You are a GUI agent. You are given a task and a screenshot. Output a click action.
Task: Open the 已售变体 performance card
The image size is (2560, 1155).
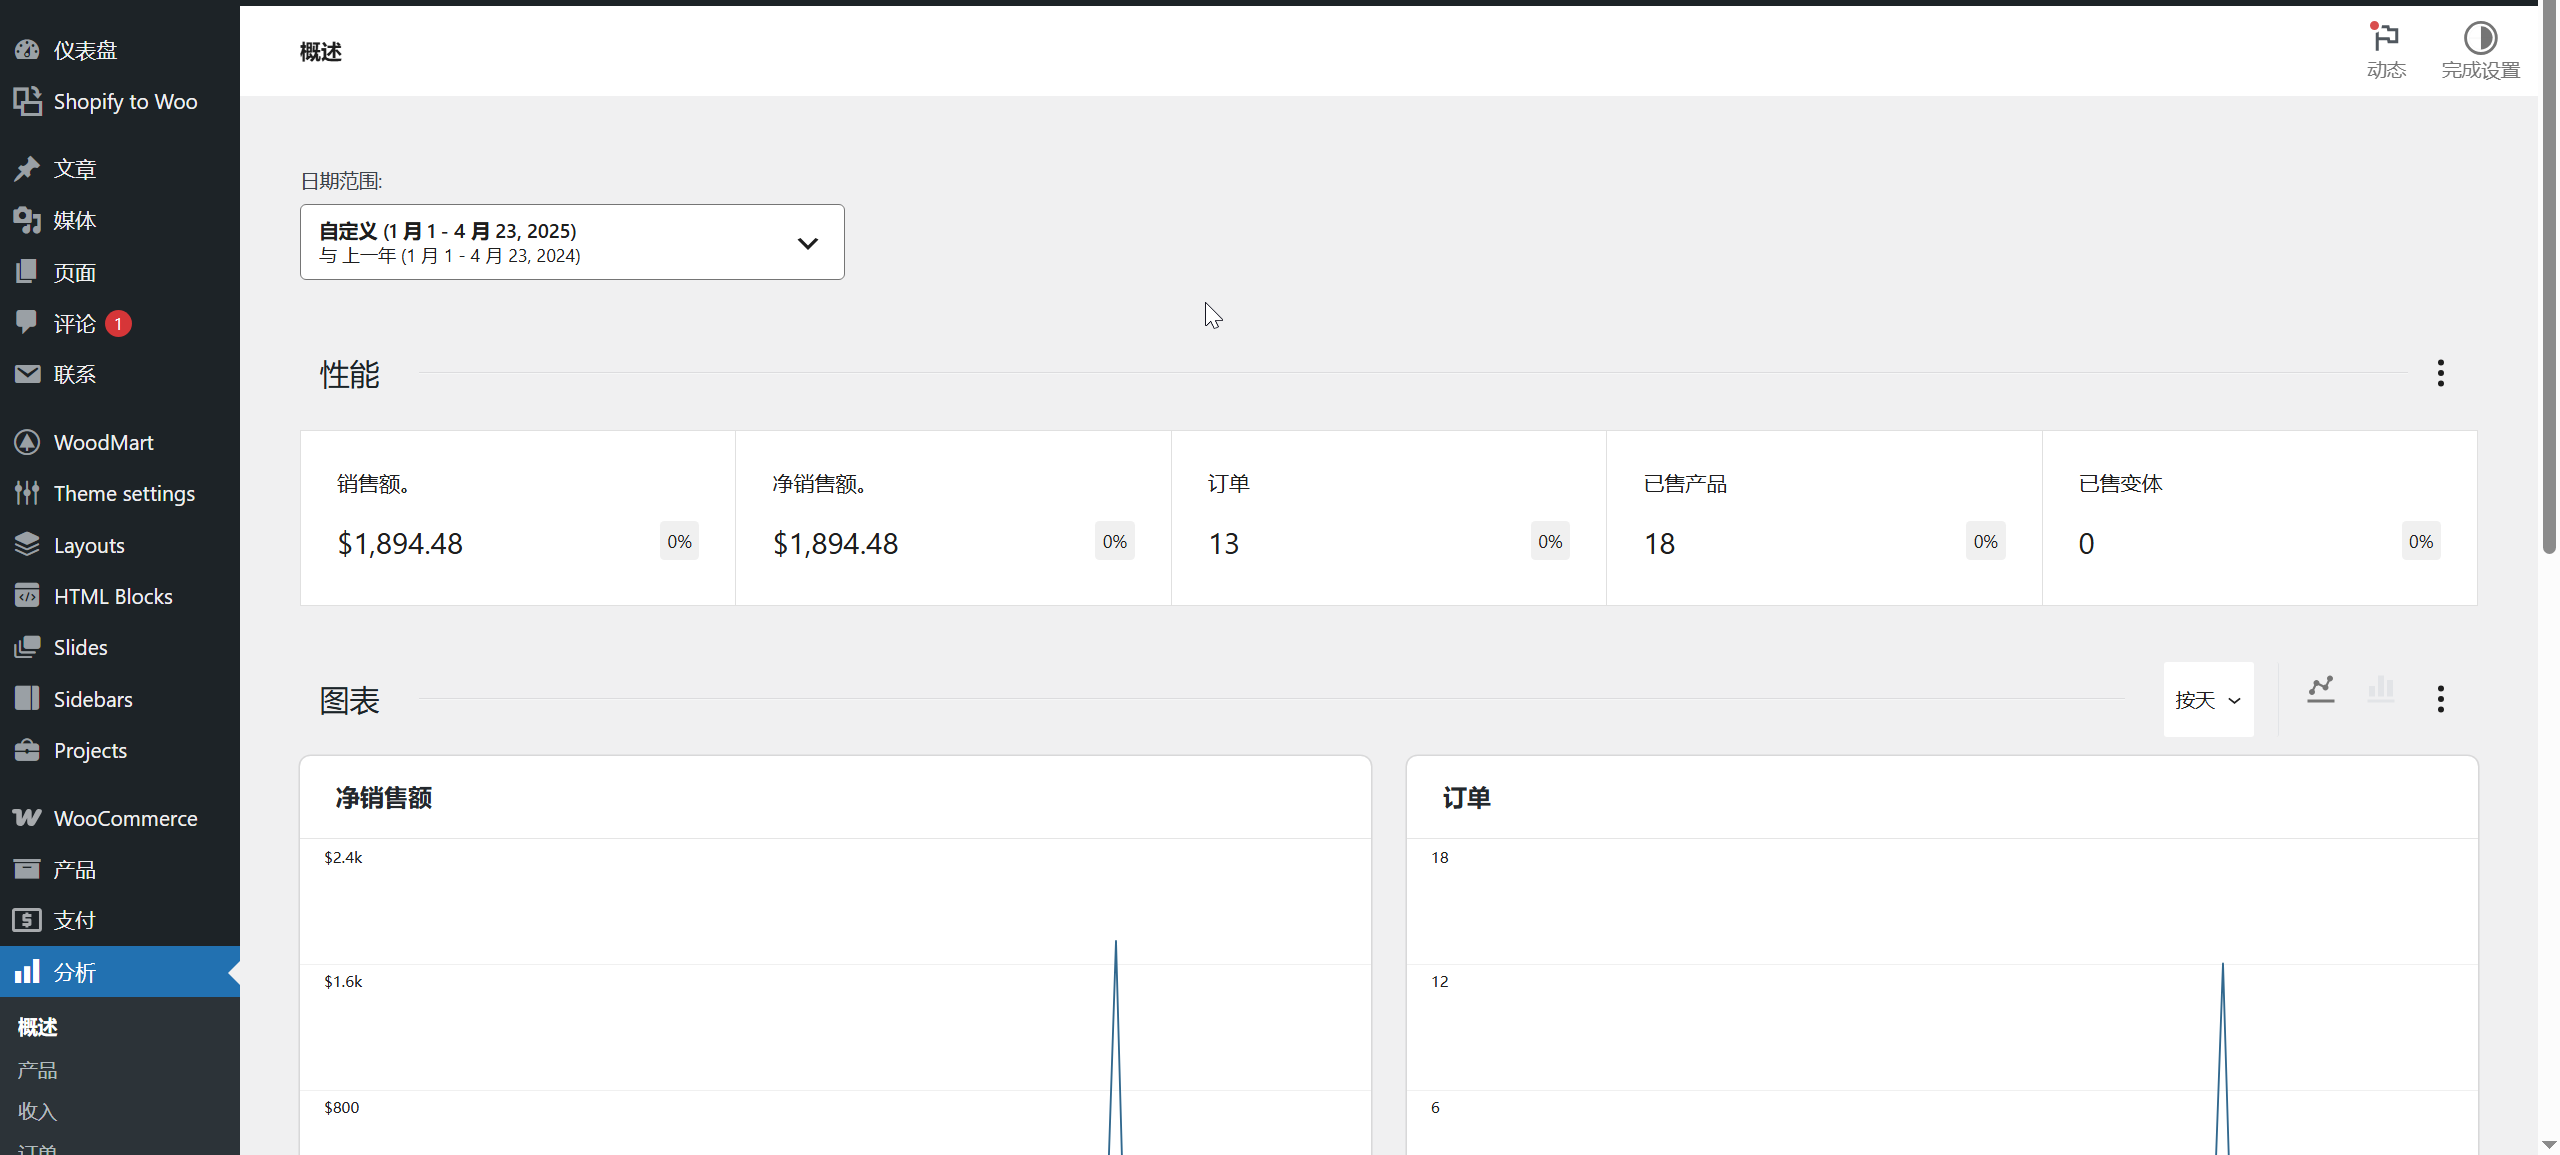pos(2260,518)
